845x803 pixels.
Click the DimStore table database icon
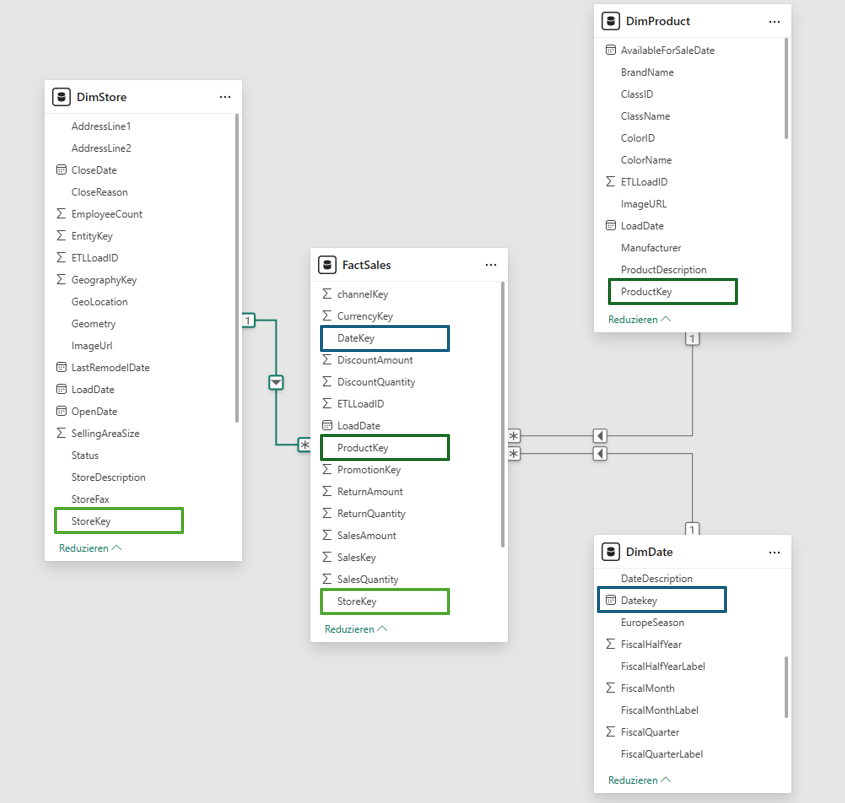click(61, 97)
